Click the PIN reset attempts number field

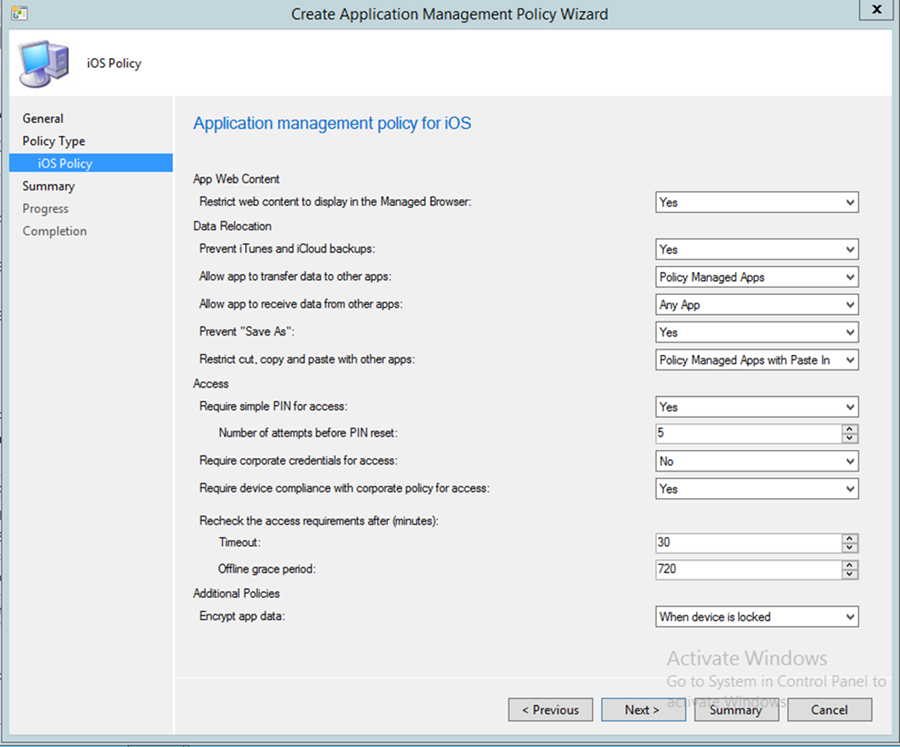(x=748, y=433)
